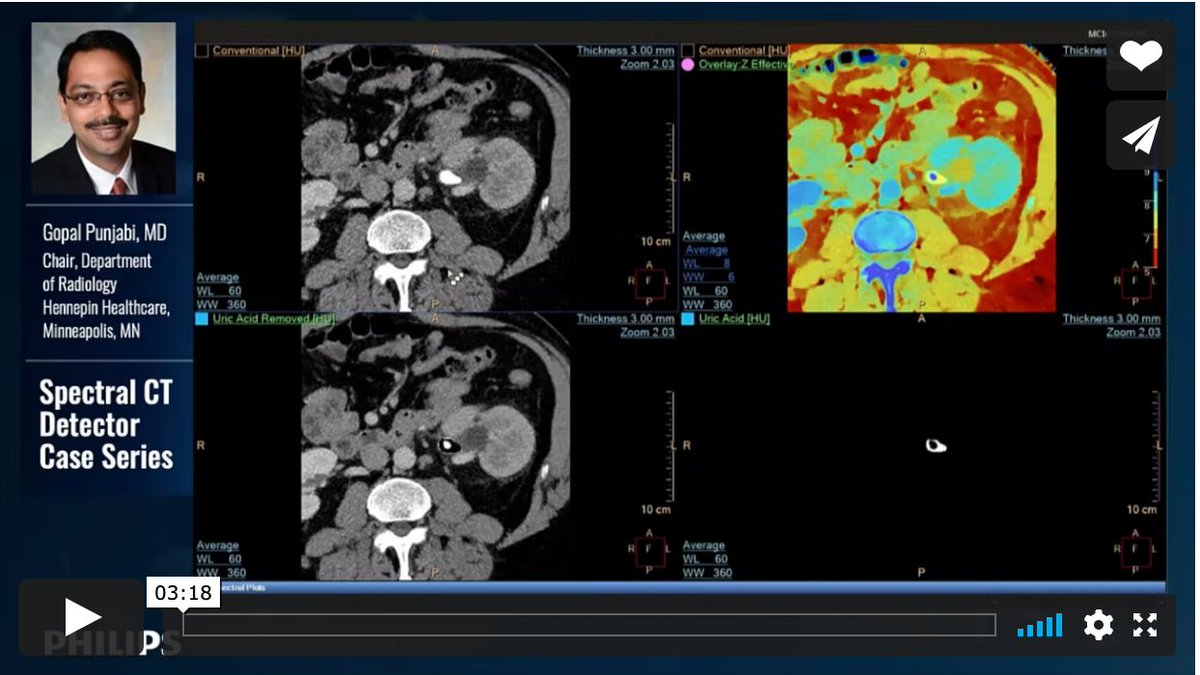Image resolution: width=1200 pixels, height=675 pixels.
Task: Share the video via paper plane icon
Action: pos(1140,135)
